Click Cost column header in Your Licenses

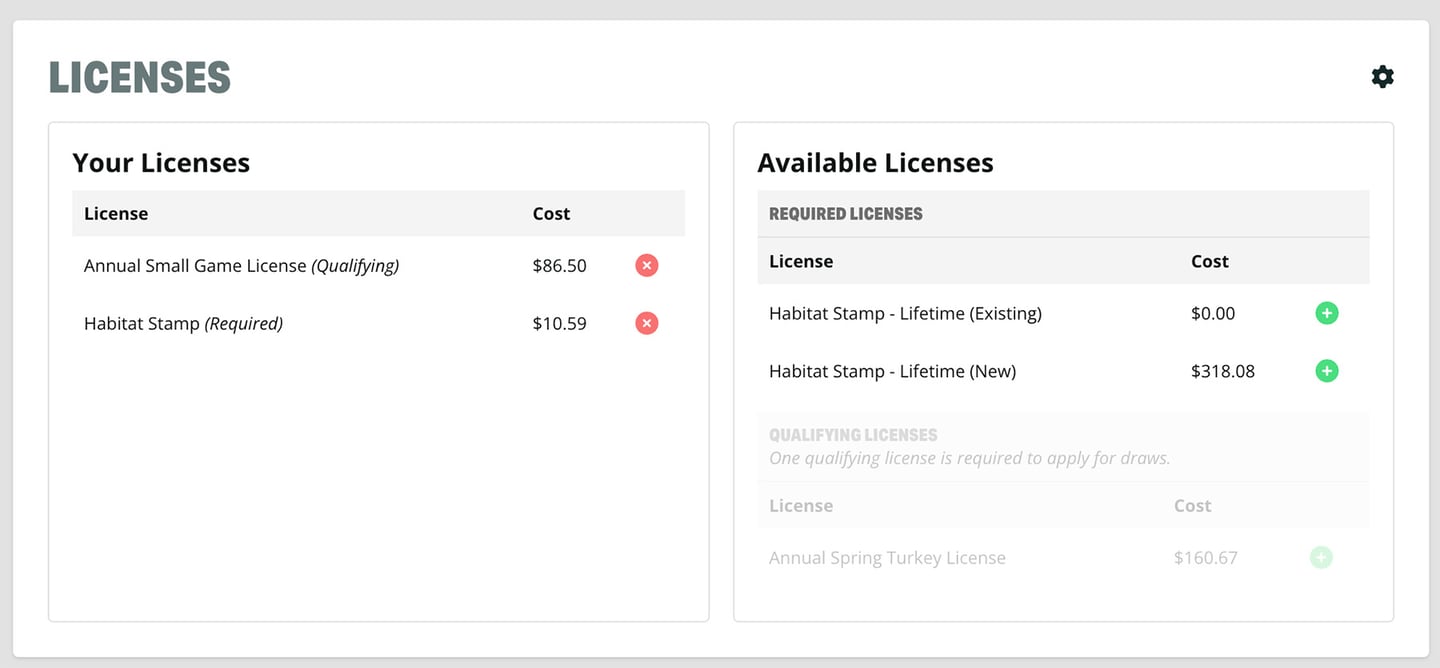click(x=551, y=214)
